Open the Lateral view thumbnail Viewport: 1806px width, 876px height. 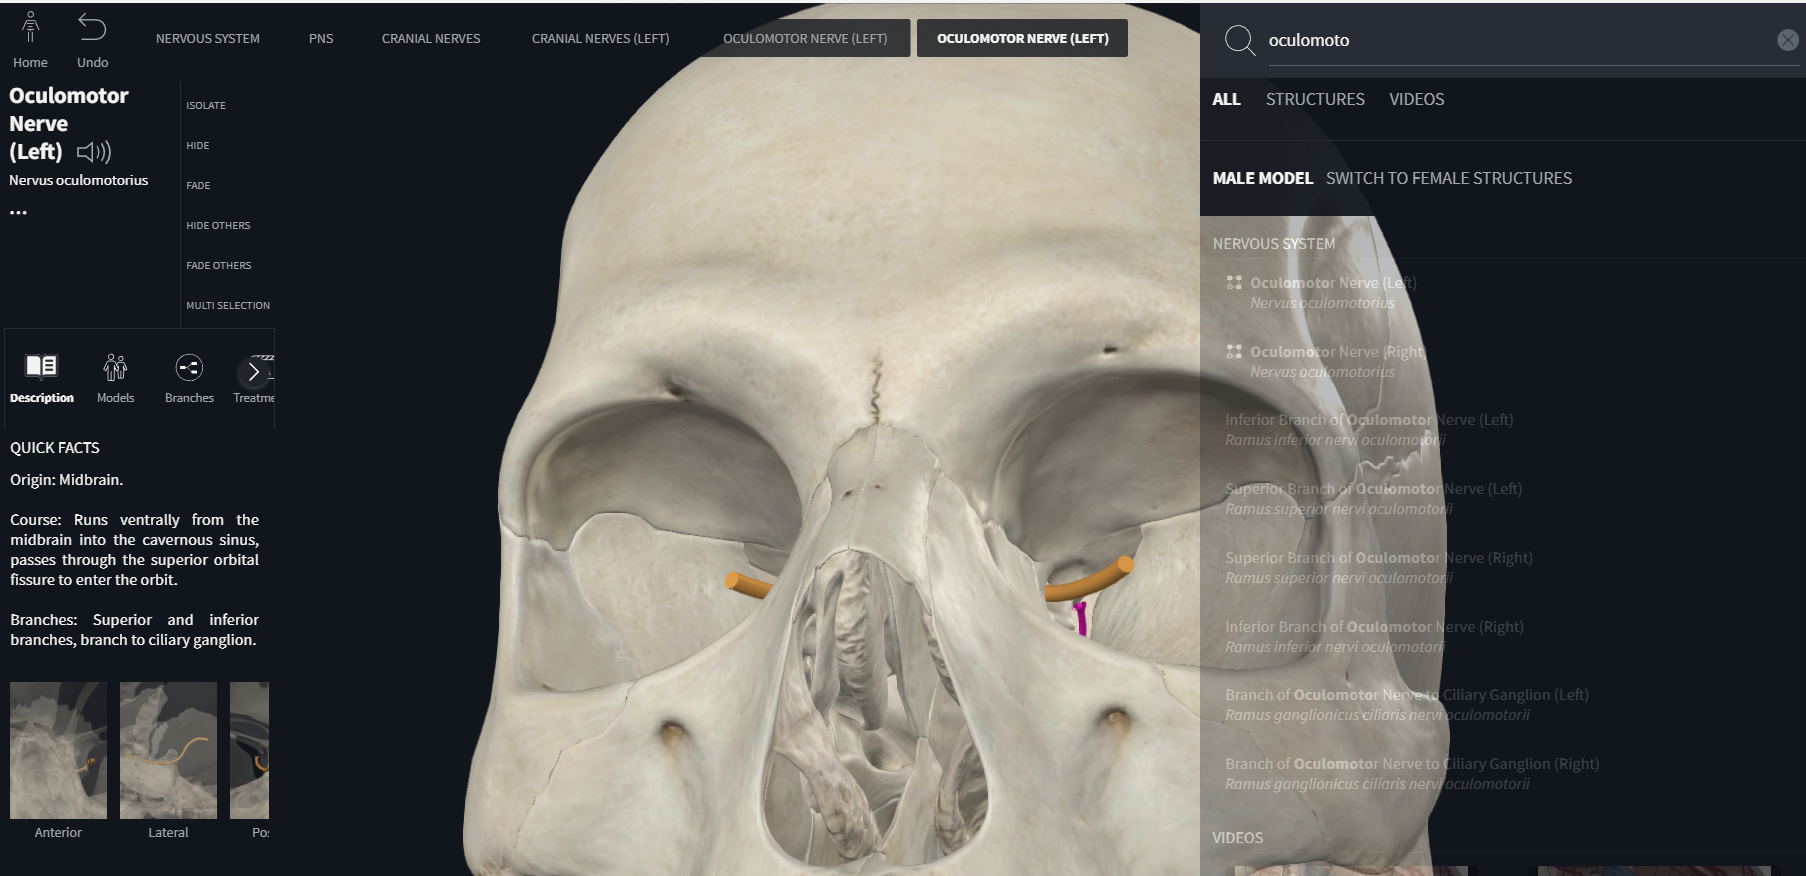click(168, 751)
